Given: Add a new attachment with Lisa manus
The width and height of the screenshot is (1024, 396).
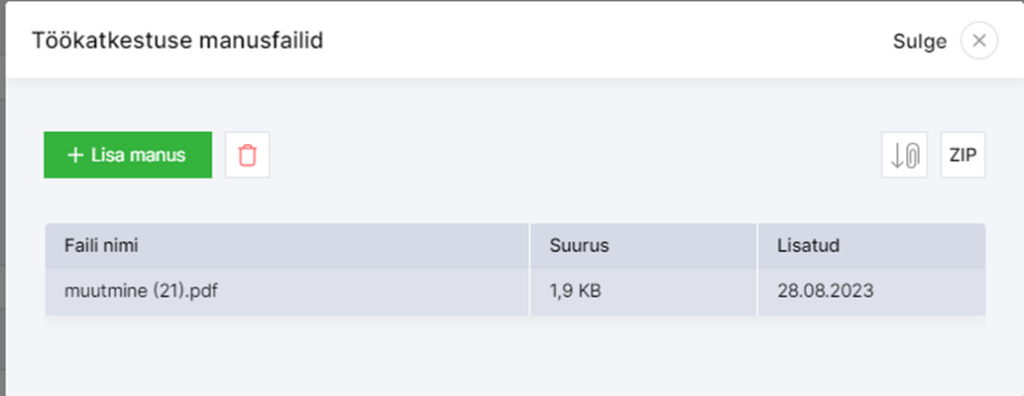Looking at the screenshot, I should pos(128,155).
